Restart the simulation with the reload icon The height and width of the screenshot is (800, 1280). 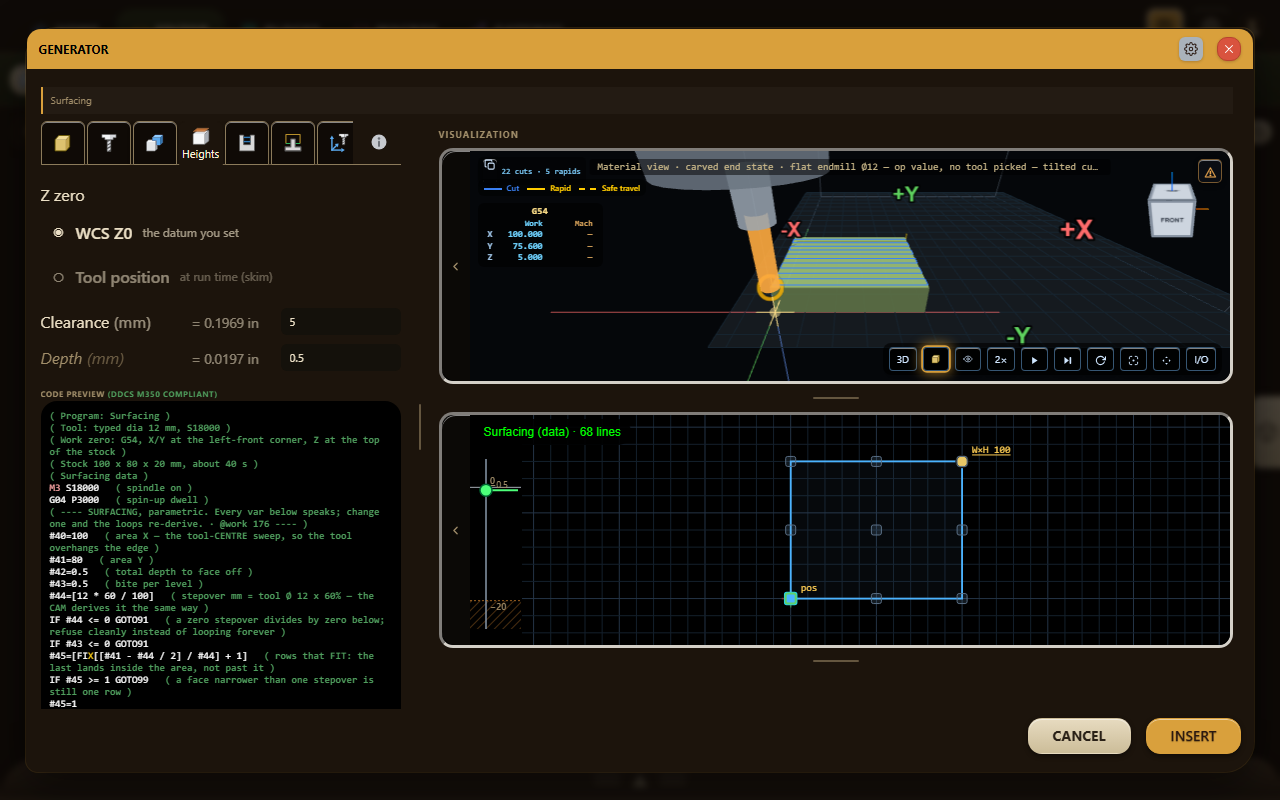tap(1100, 359)
